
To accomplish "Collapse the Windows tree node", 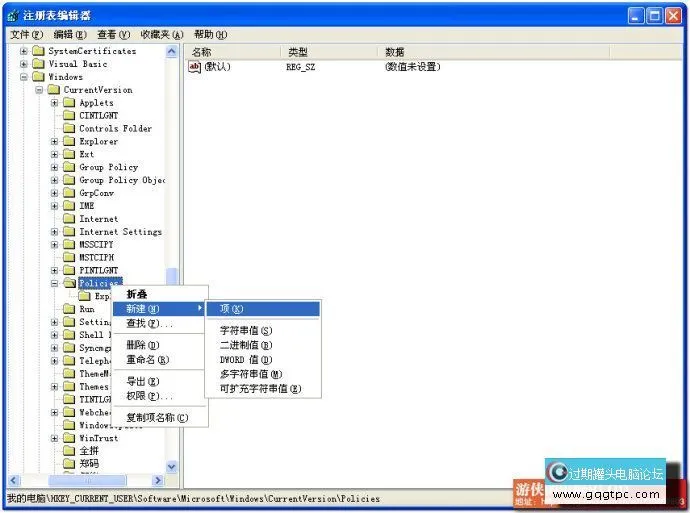I will click(24, 77).
